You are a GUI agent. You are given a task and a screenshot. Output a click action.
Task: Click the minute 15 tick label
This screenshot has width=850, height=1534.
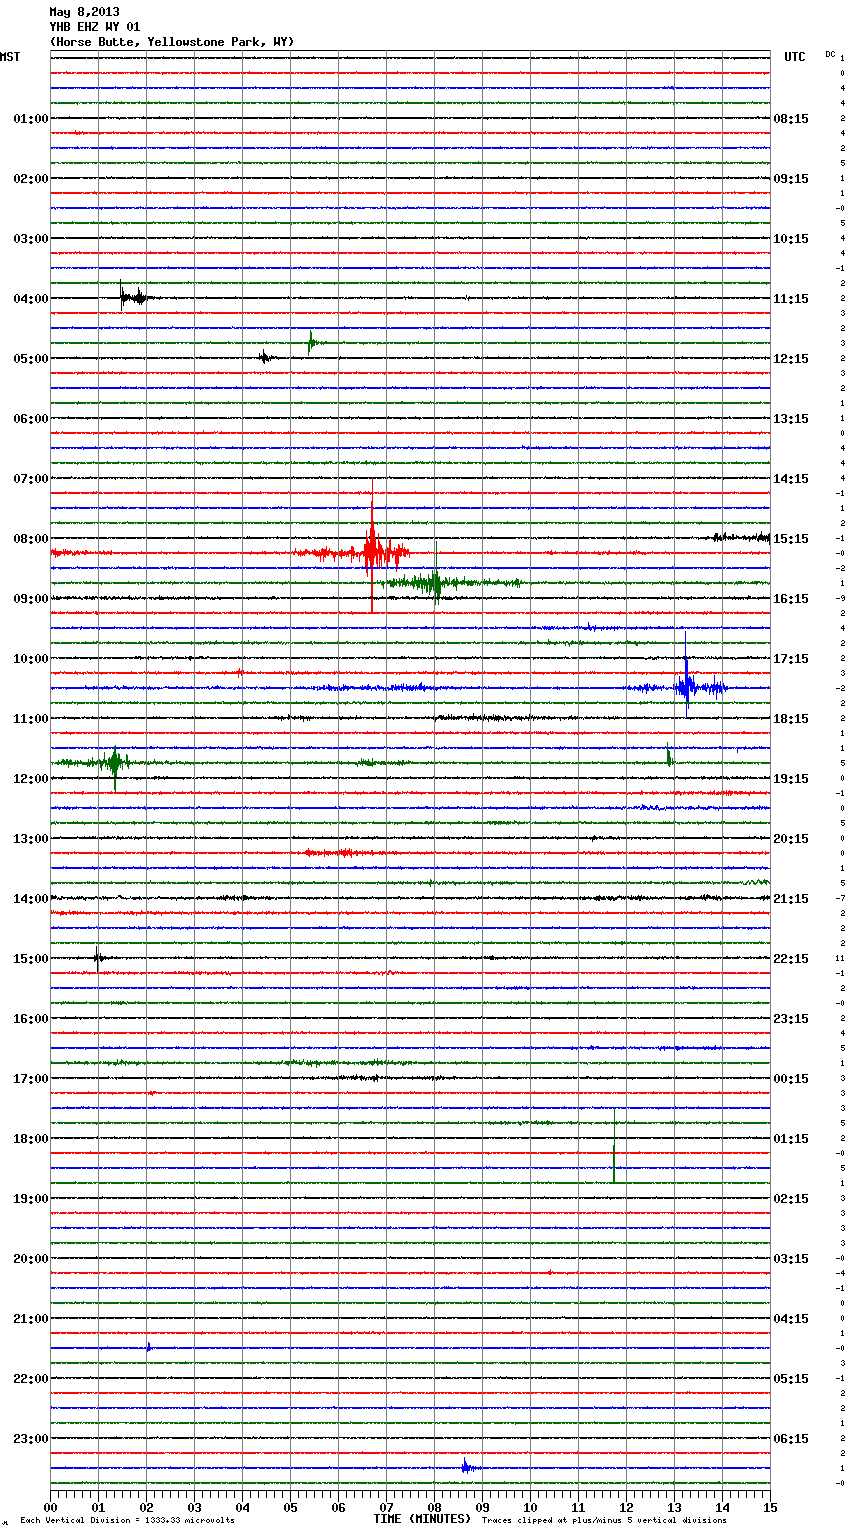tap(769, 1507)
